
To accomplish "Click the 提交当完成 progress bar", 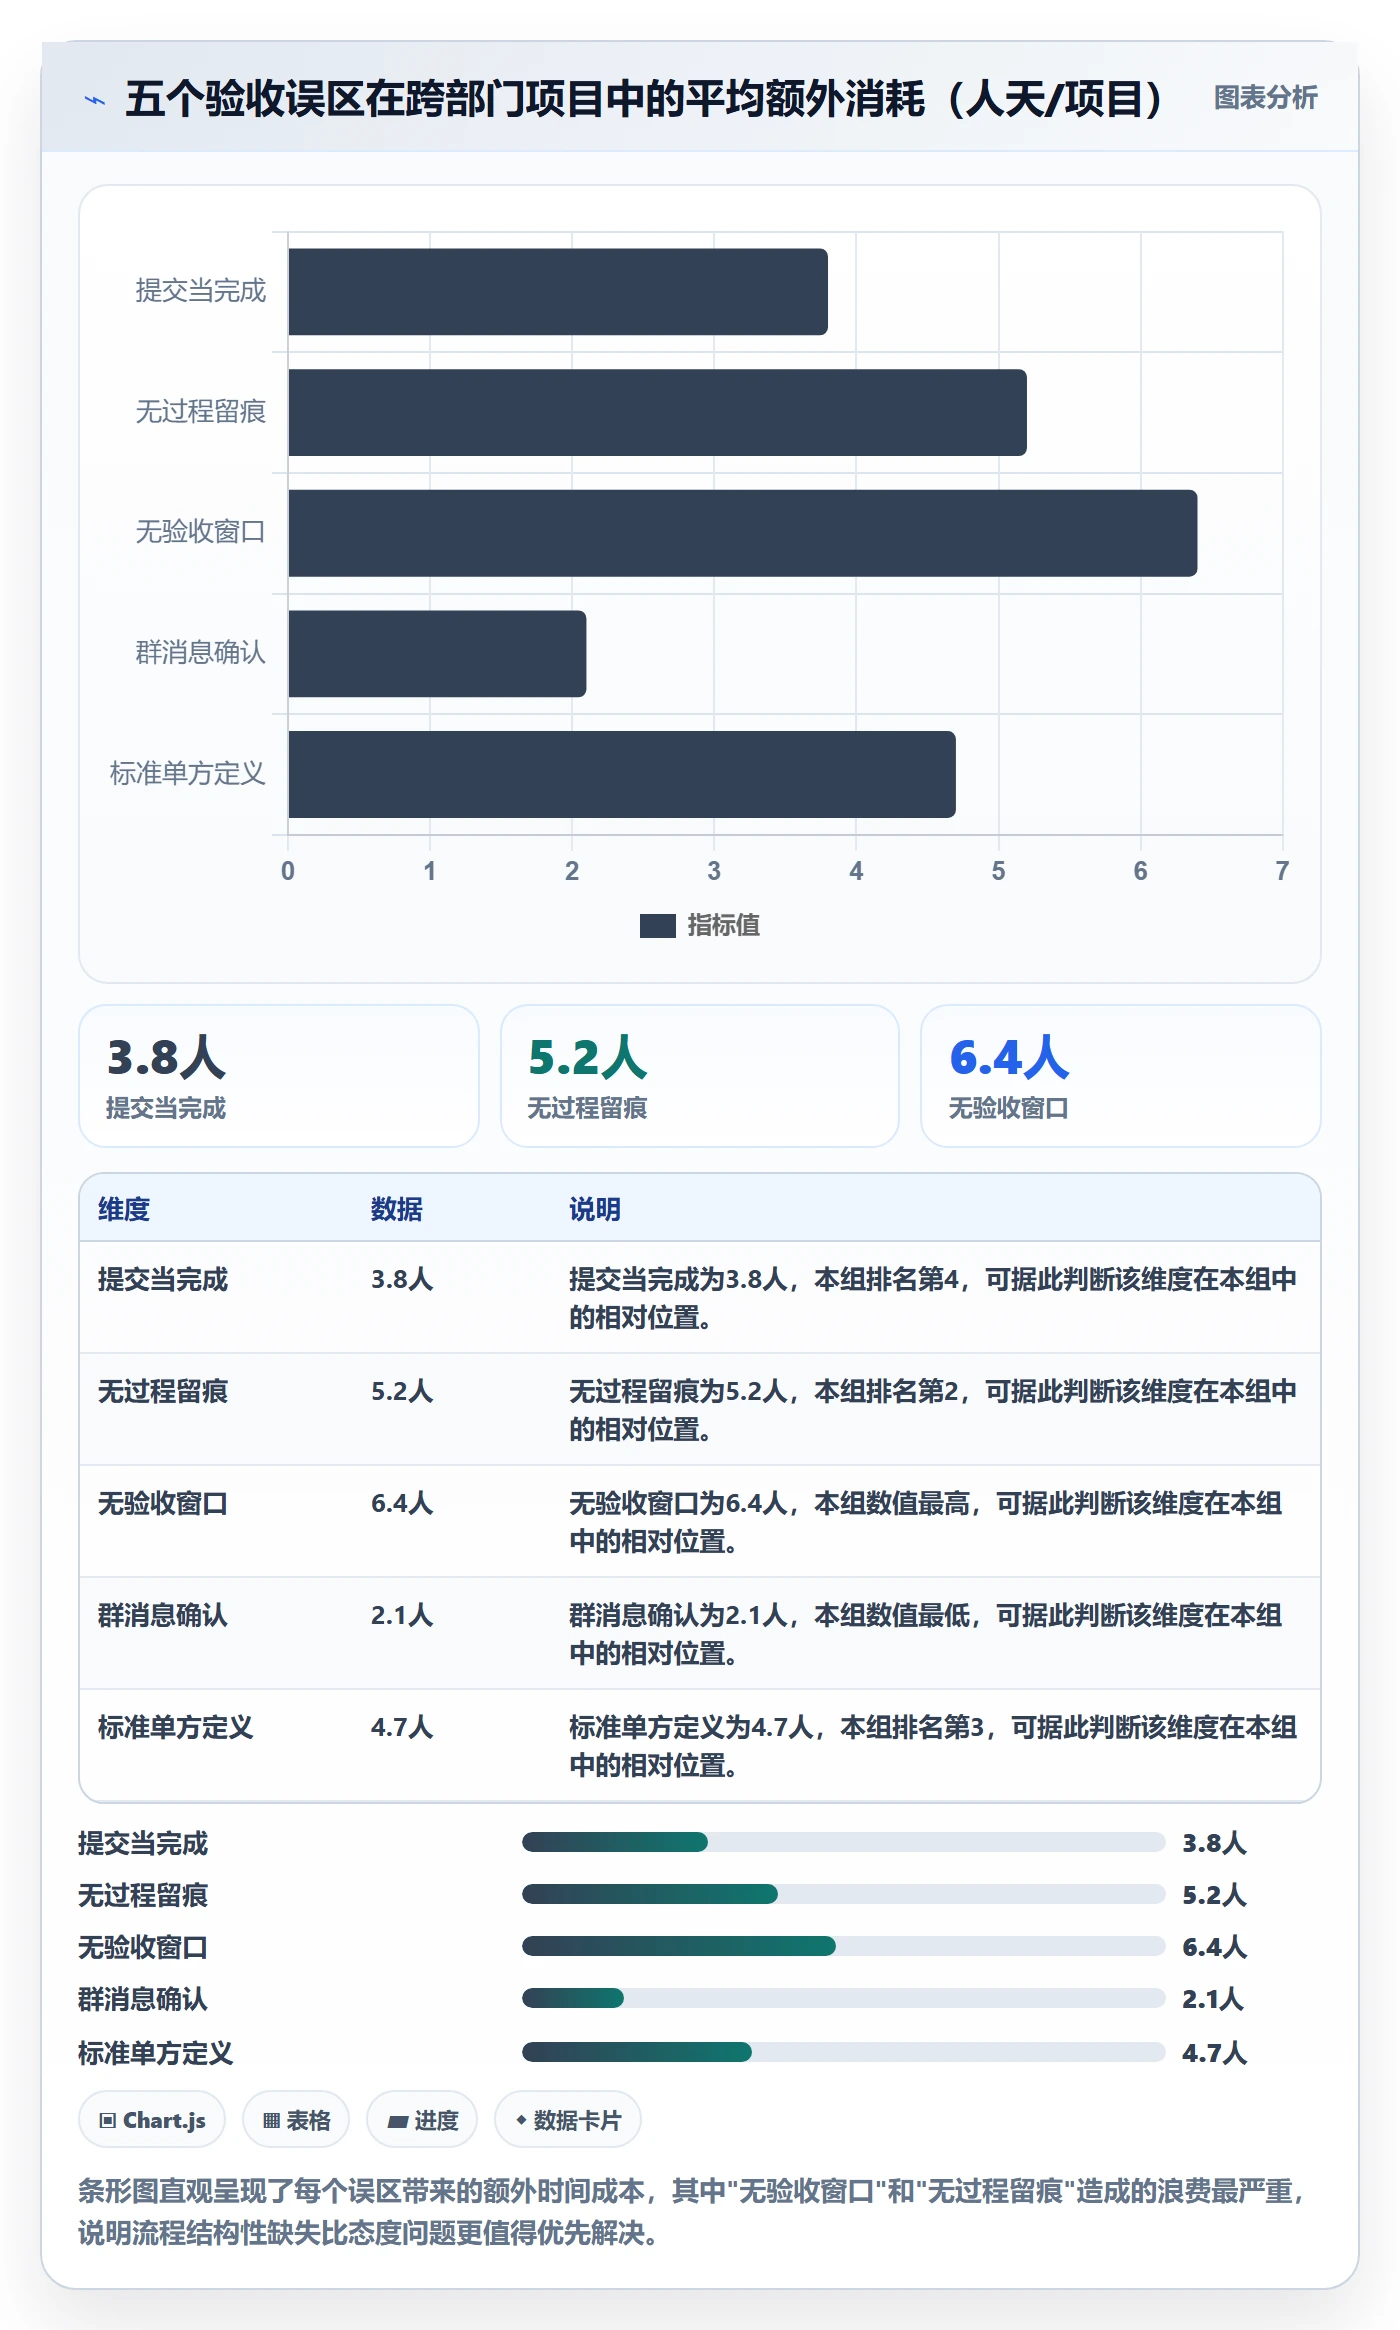I will [x=844, y=1842].
